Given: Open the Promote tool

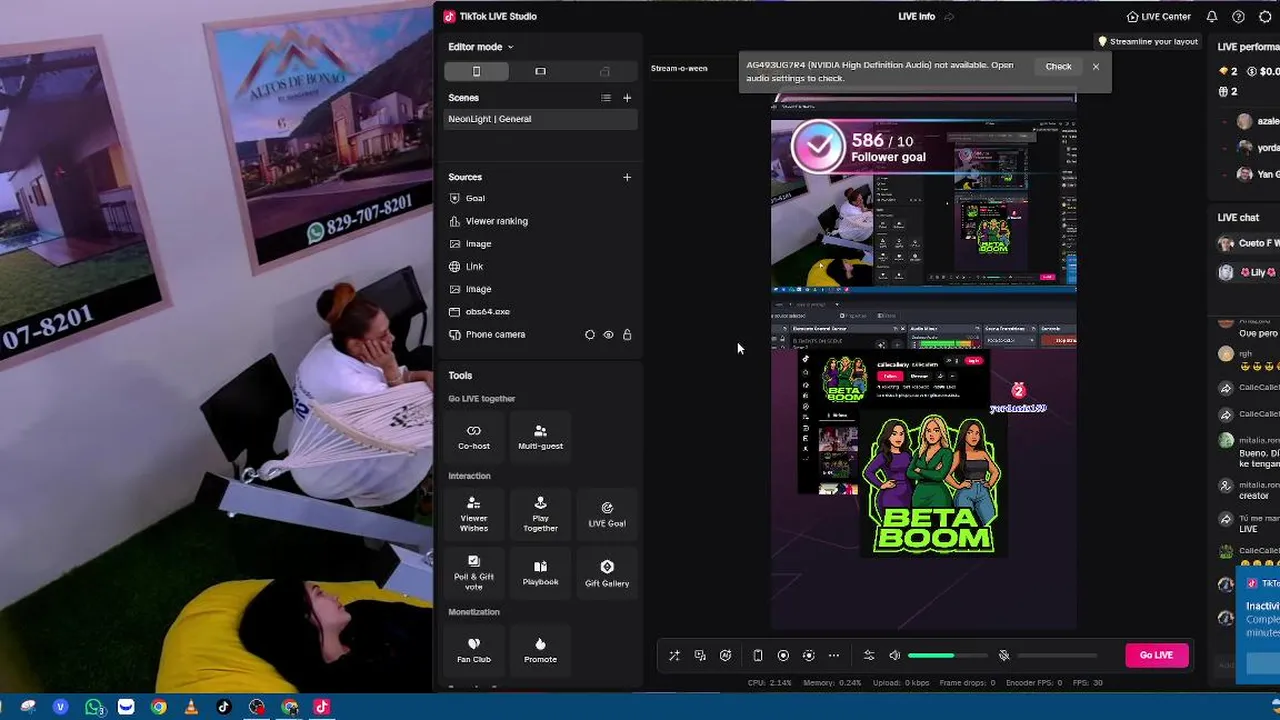Looking at the screenshot, I should tap(540, 650).
